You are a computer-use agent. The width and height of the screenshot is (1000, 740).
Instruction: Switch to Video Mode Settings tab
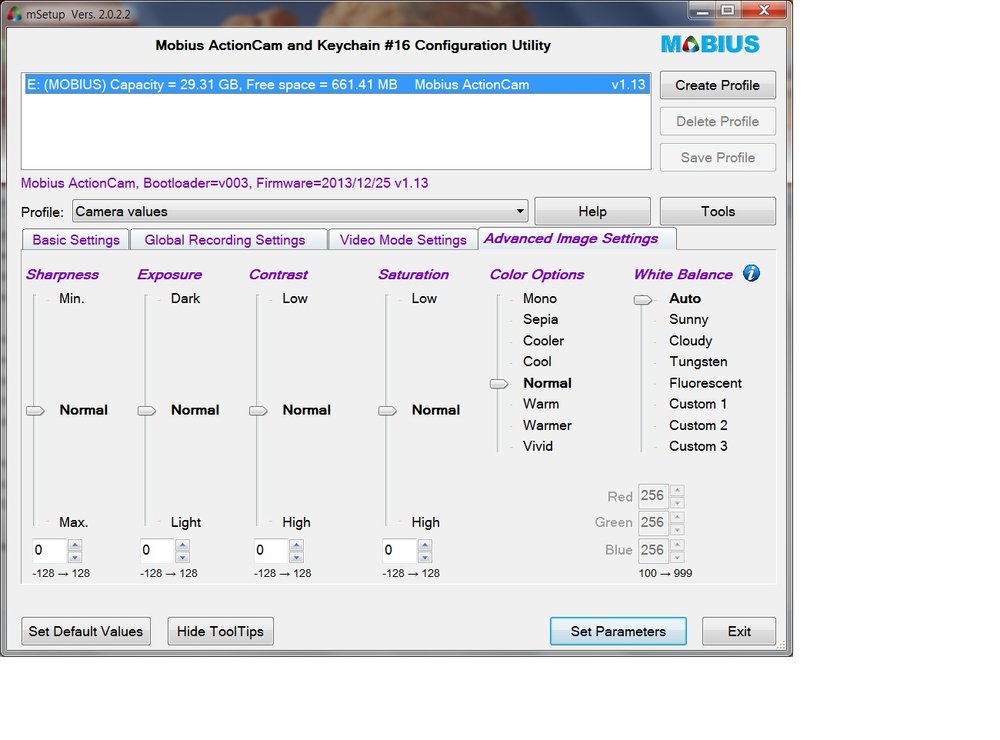(403, 240)
